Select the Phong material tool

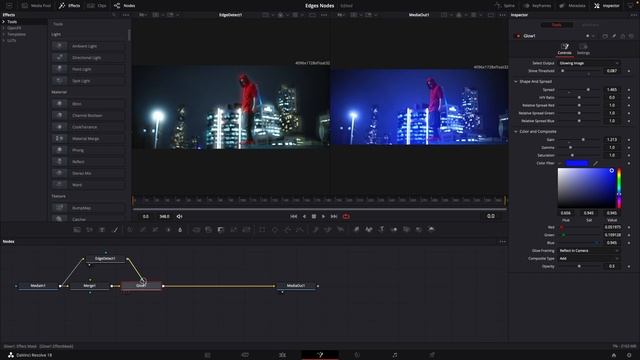(88, 150)
